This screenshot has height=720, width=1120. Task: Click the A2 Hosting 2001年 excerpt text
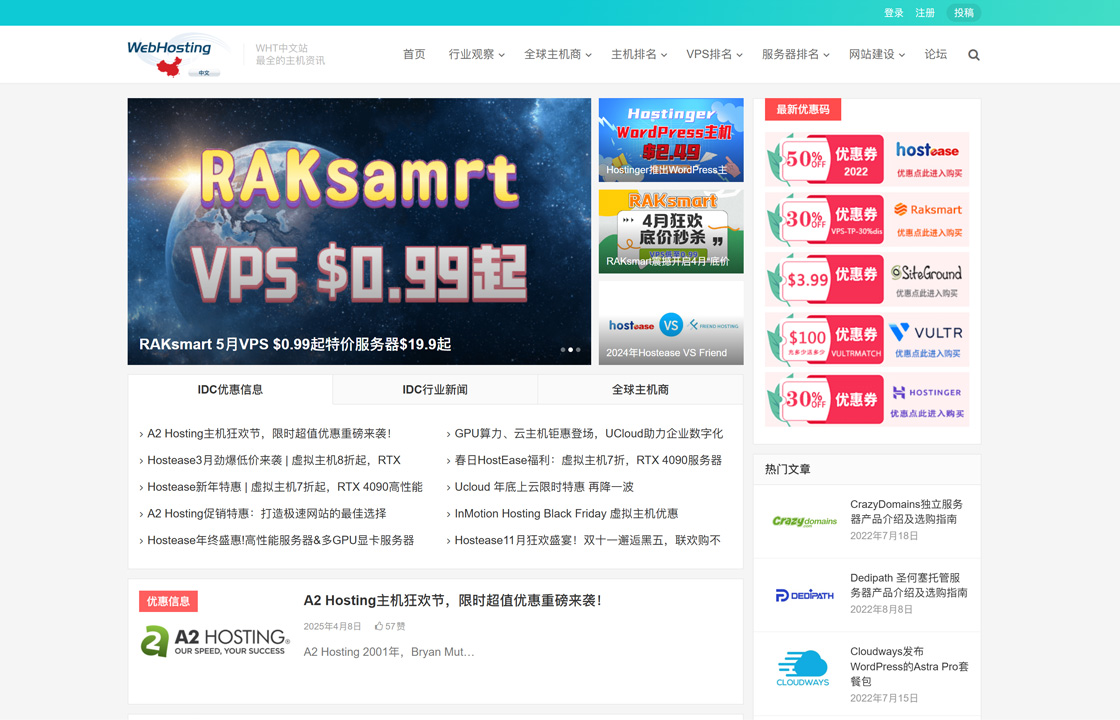pyautogui.click(x=389, y=652)
